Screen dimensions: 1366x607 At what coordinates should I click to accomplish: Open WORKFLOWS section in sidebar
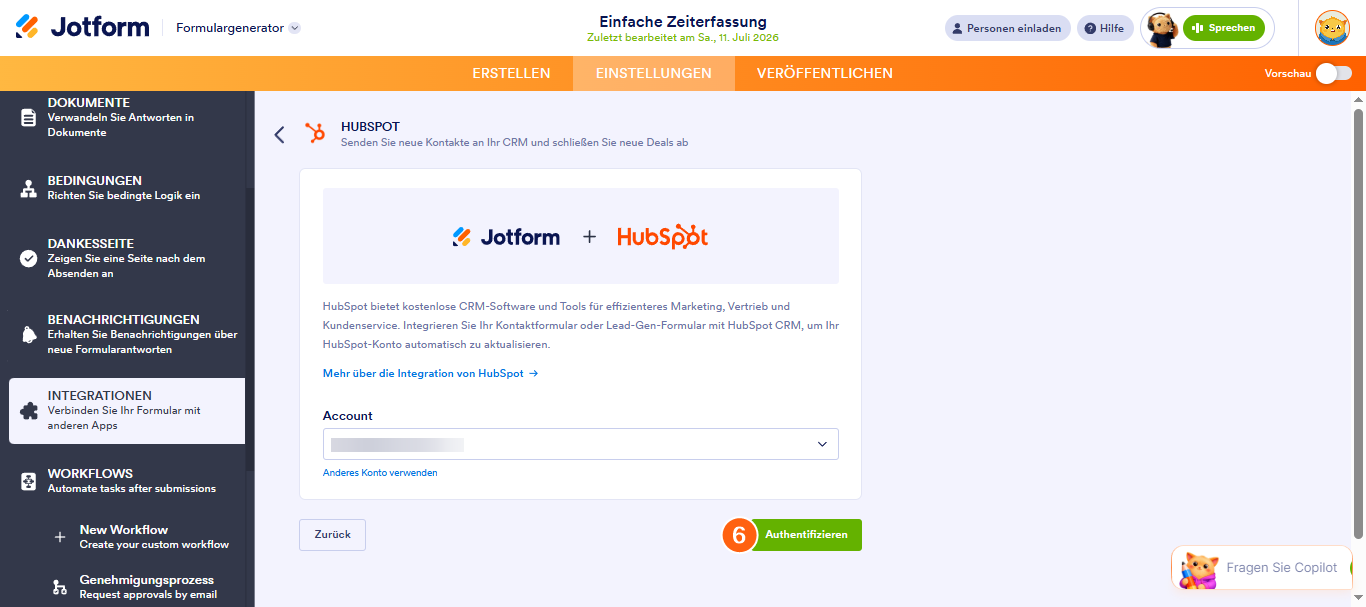(x=127, y=481)
